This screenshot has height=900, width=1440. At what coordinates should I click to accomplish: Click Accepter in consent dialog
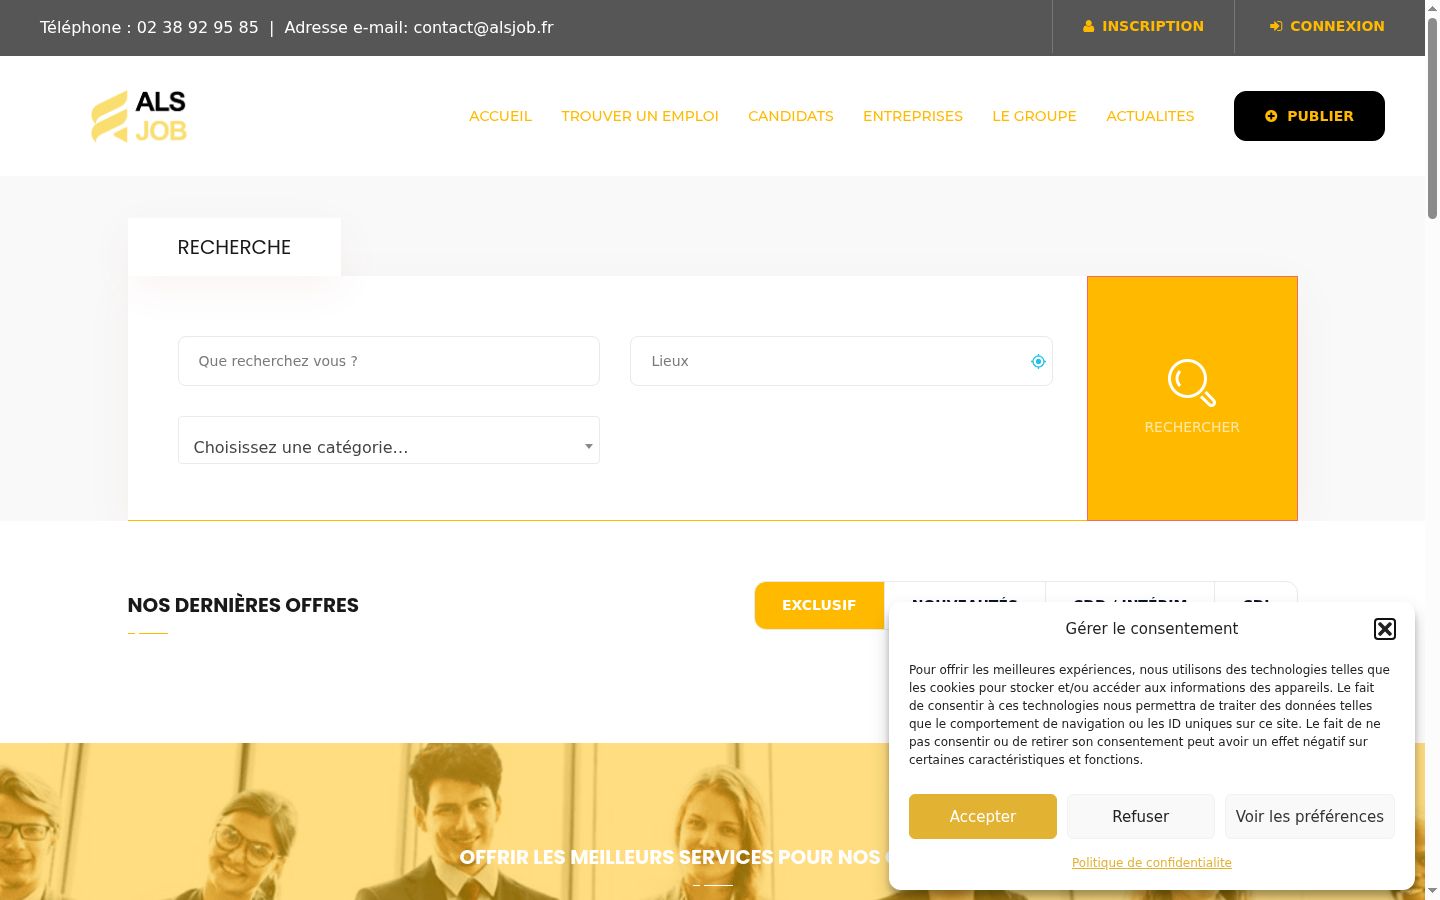point(983,816)
